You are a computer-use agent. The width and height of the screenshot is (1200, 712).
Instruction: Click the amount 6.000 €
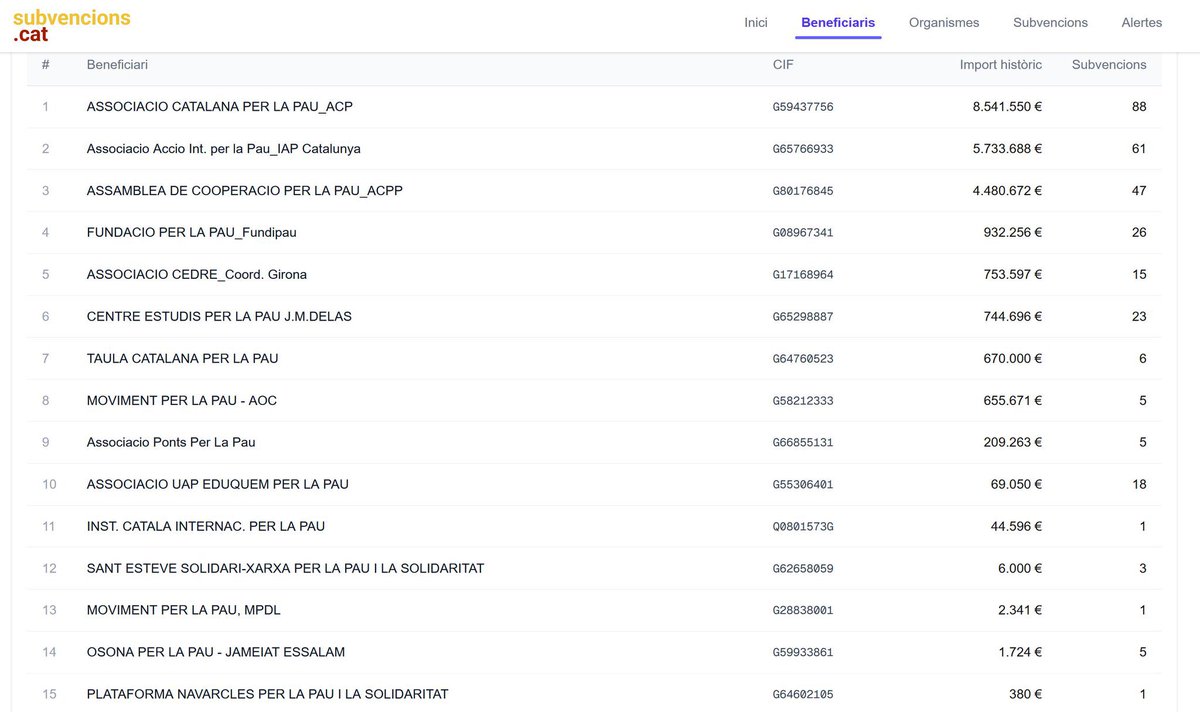1020,568
